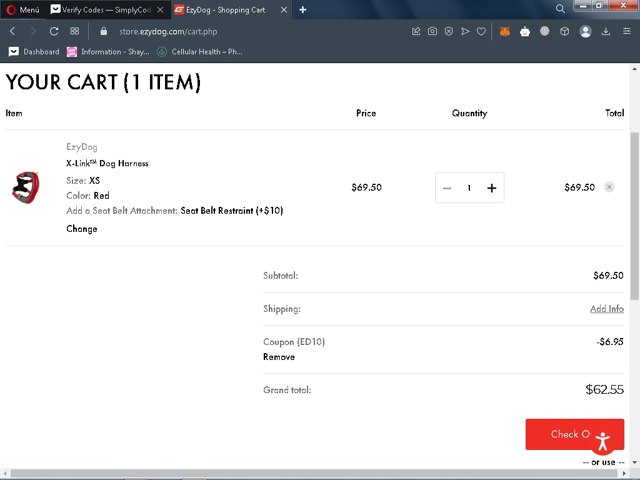
Task: Click Seat Belt Restraint (+$10) text
Action: tap(232, 211)
